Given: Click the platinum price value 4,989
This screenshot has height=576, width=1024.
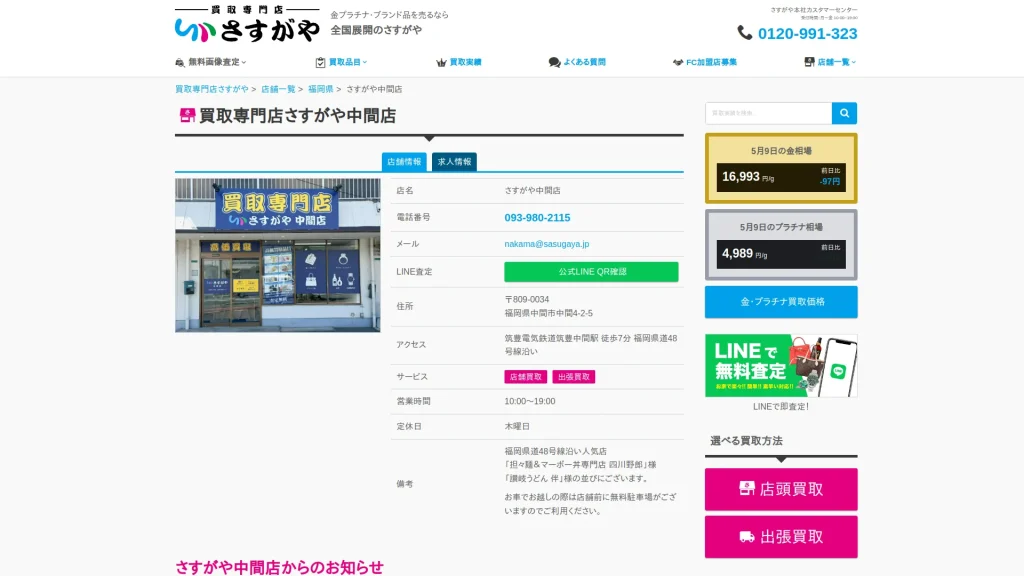Looking at the screenshot, I should (737, 253).
